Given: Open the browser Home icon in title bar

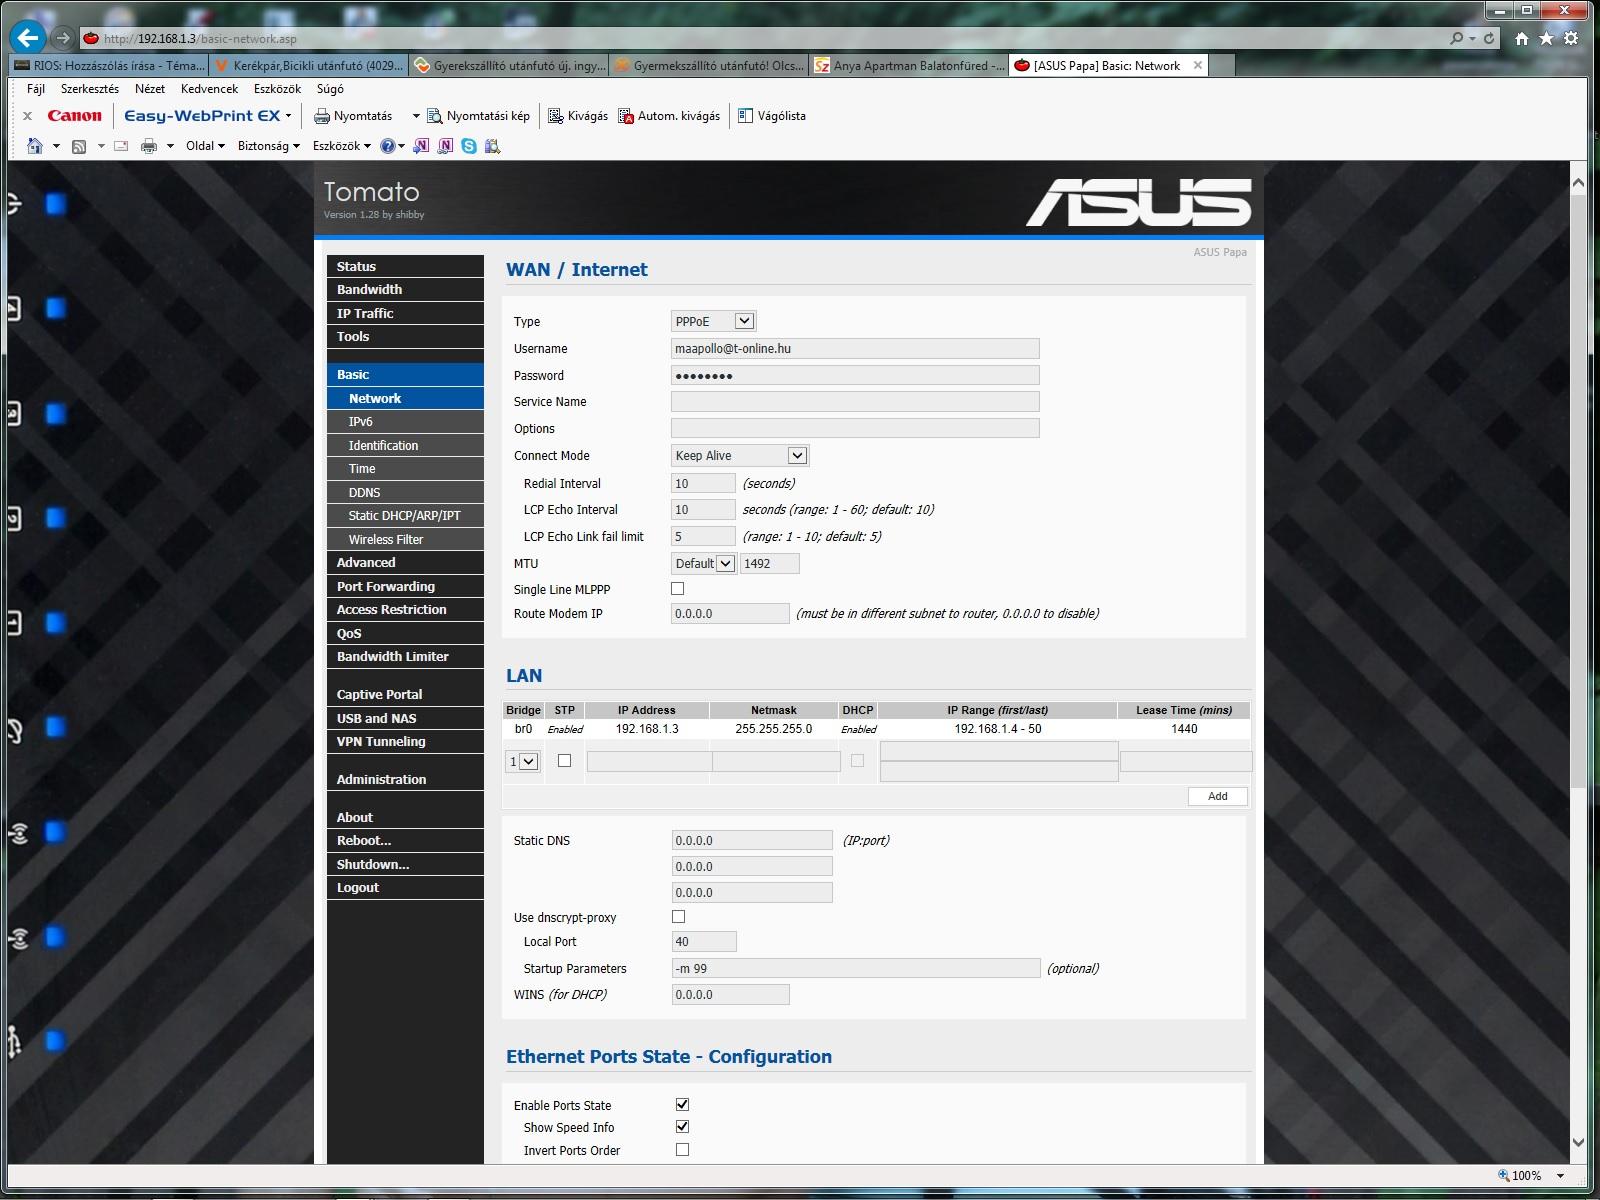Looking at the screenshot, I should click(1521, 38).
